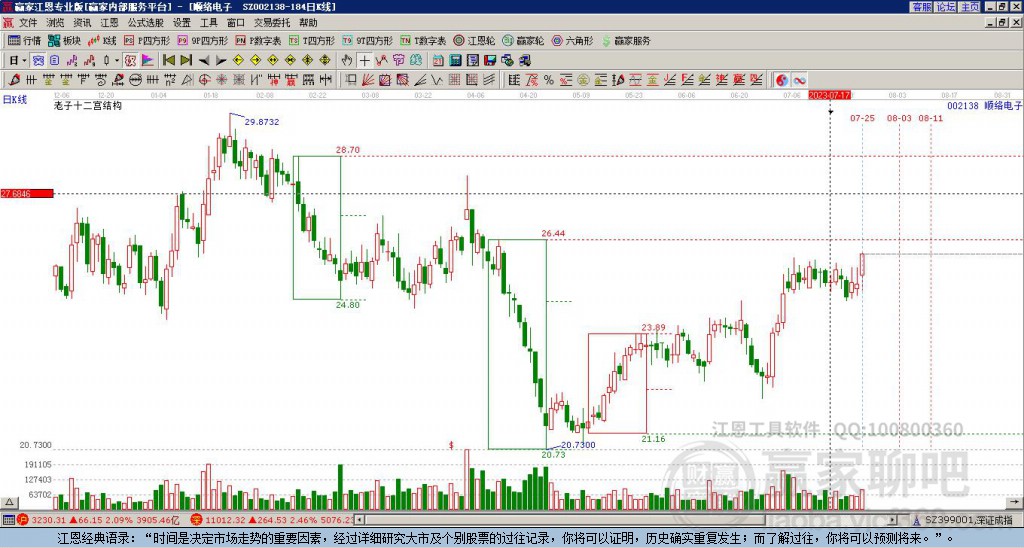Open the 行情 quotes view
The image size is (1024, 548).
pyautogui.click(x=24, y=40)
